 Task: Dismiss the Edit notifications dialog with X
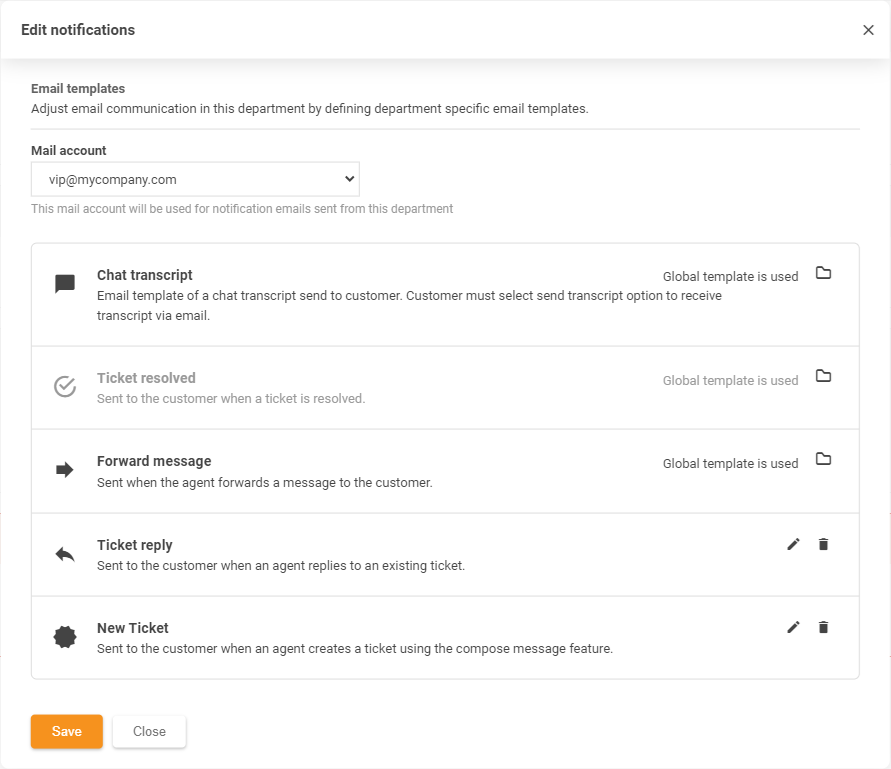(868, 30)
